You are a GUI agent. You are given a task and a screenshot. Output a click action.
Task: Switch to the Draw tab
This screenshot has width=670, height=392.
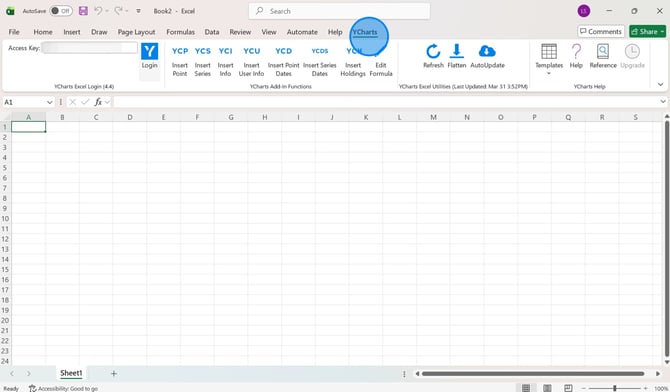tap(99, 32)
